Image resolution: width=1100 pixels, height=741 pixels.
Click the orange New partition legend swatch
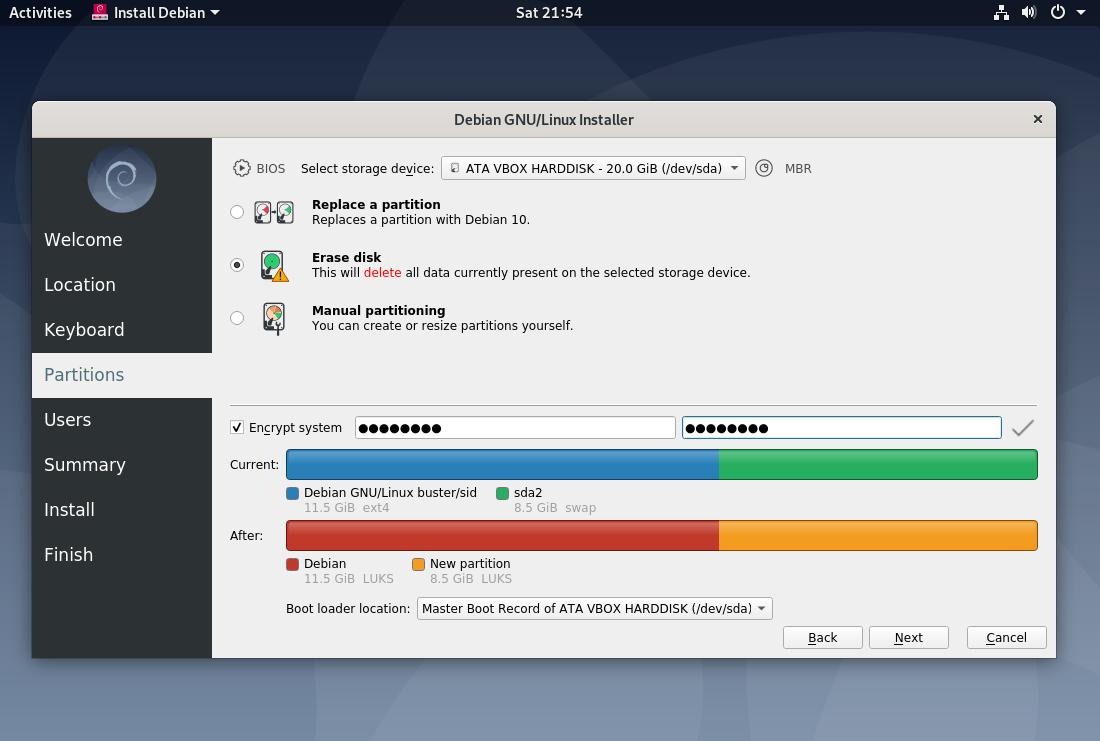tap(418, 564)
